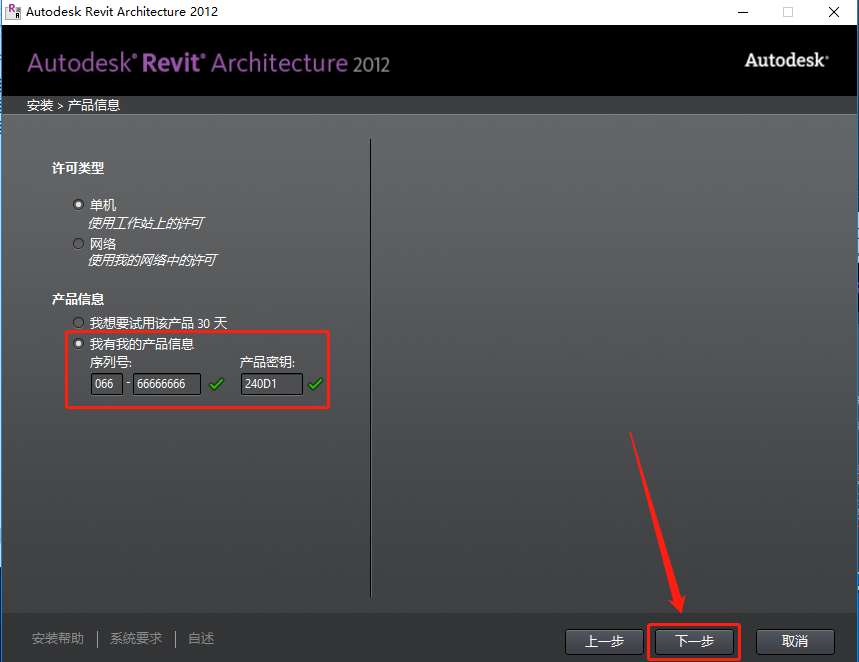This screenshot has width=859, height=662.
Task: Open the 自述 readme link
Action: point(201,638)
